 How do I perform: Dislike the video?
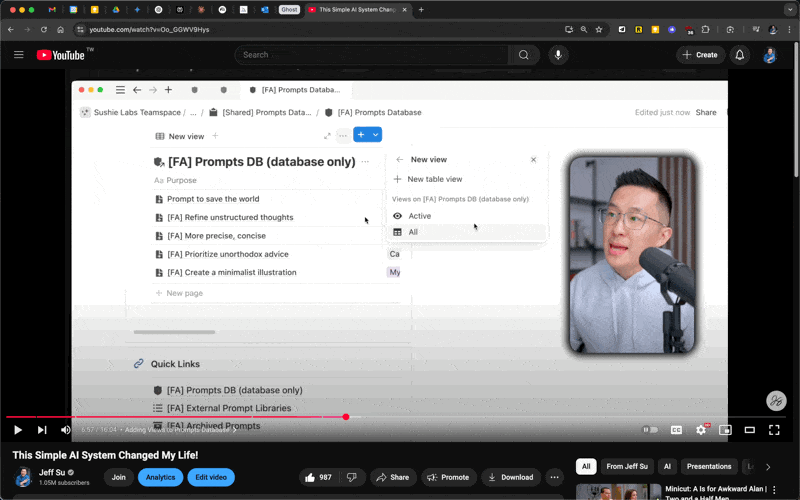pyautogui.click(x=351, y=477)
